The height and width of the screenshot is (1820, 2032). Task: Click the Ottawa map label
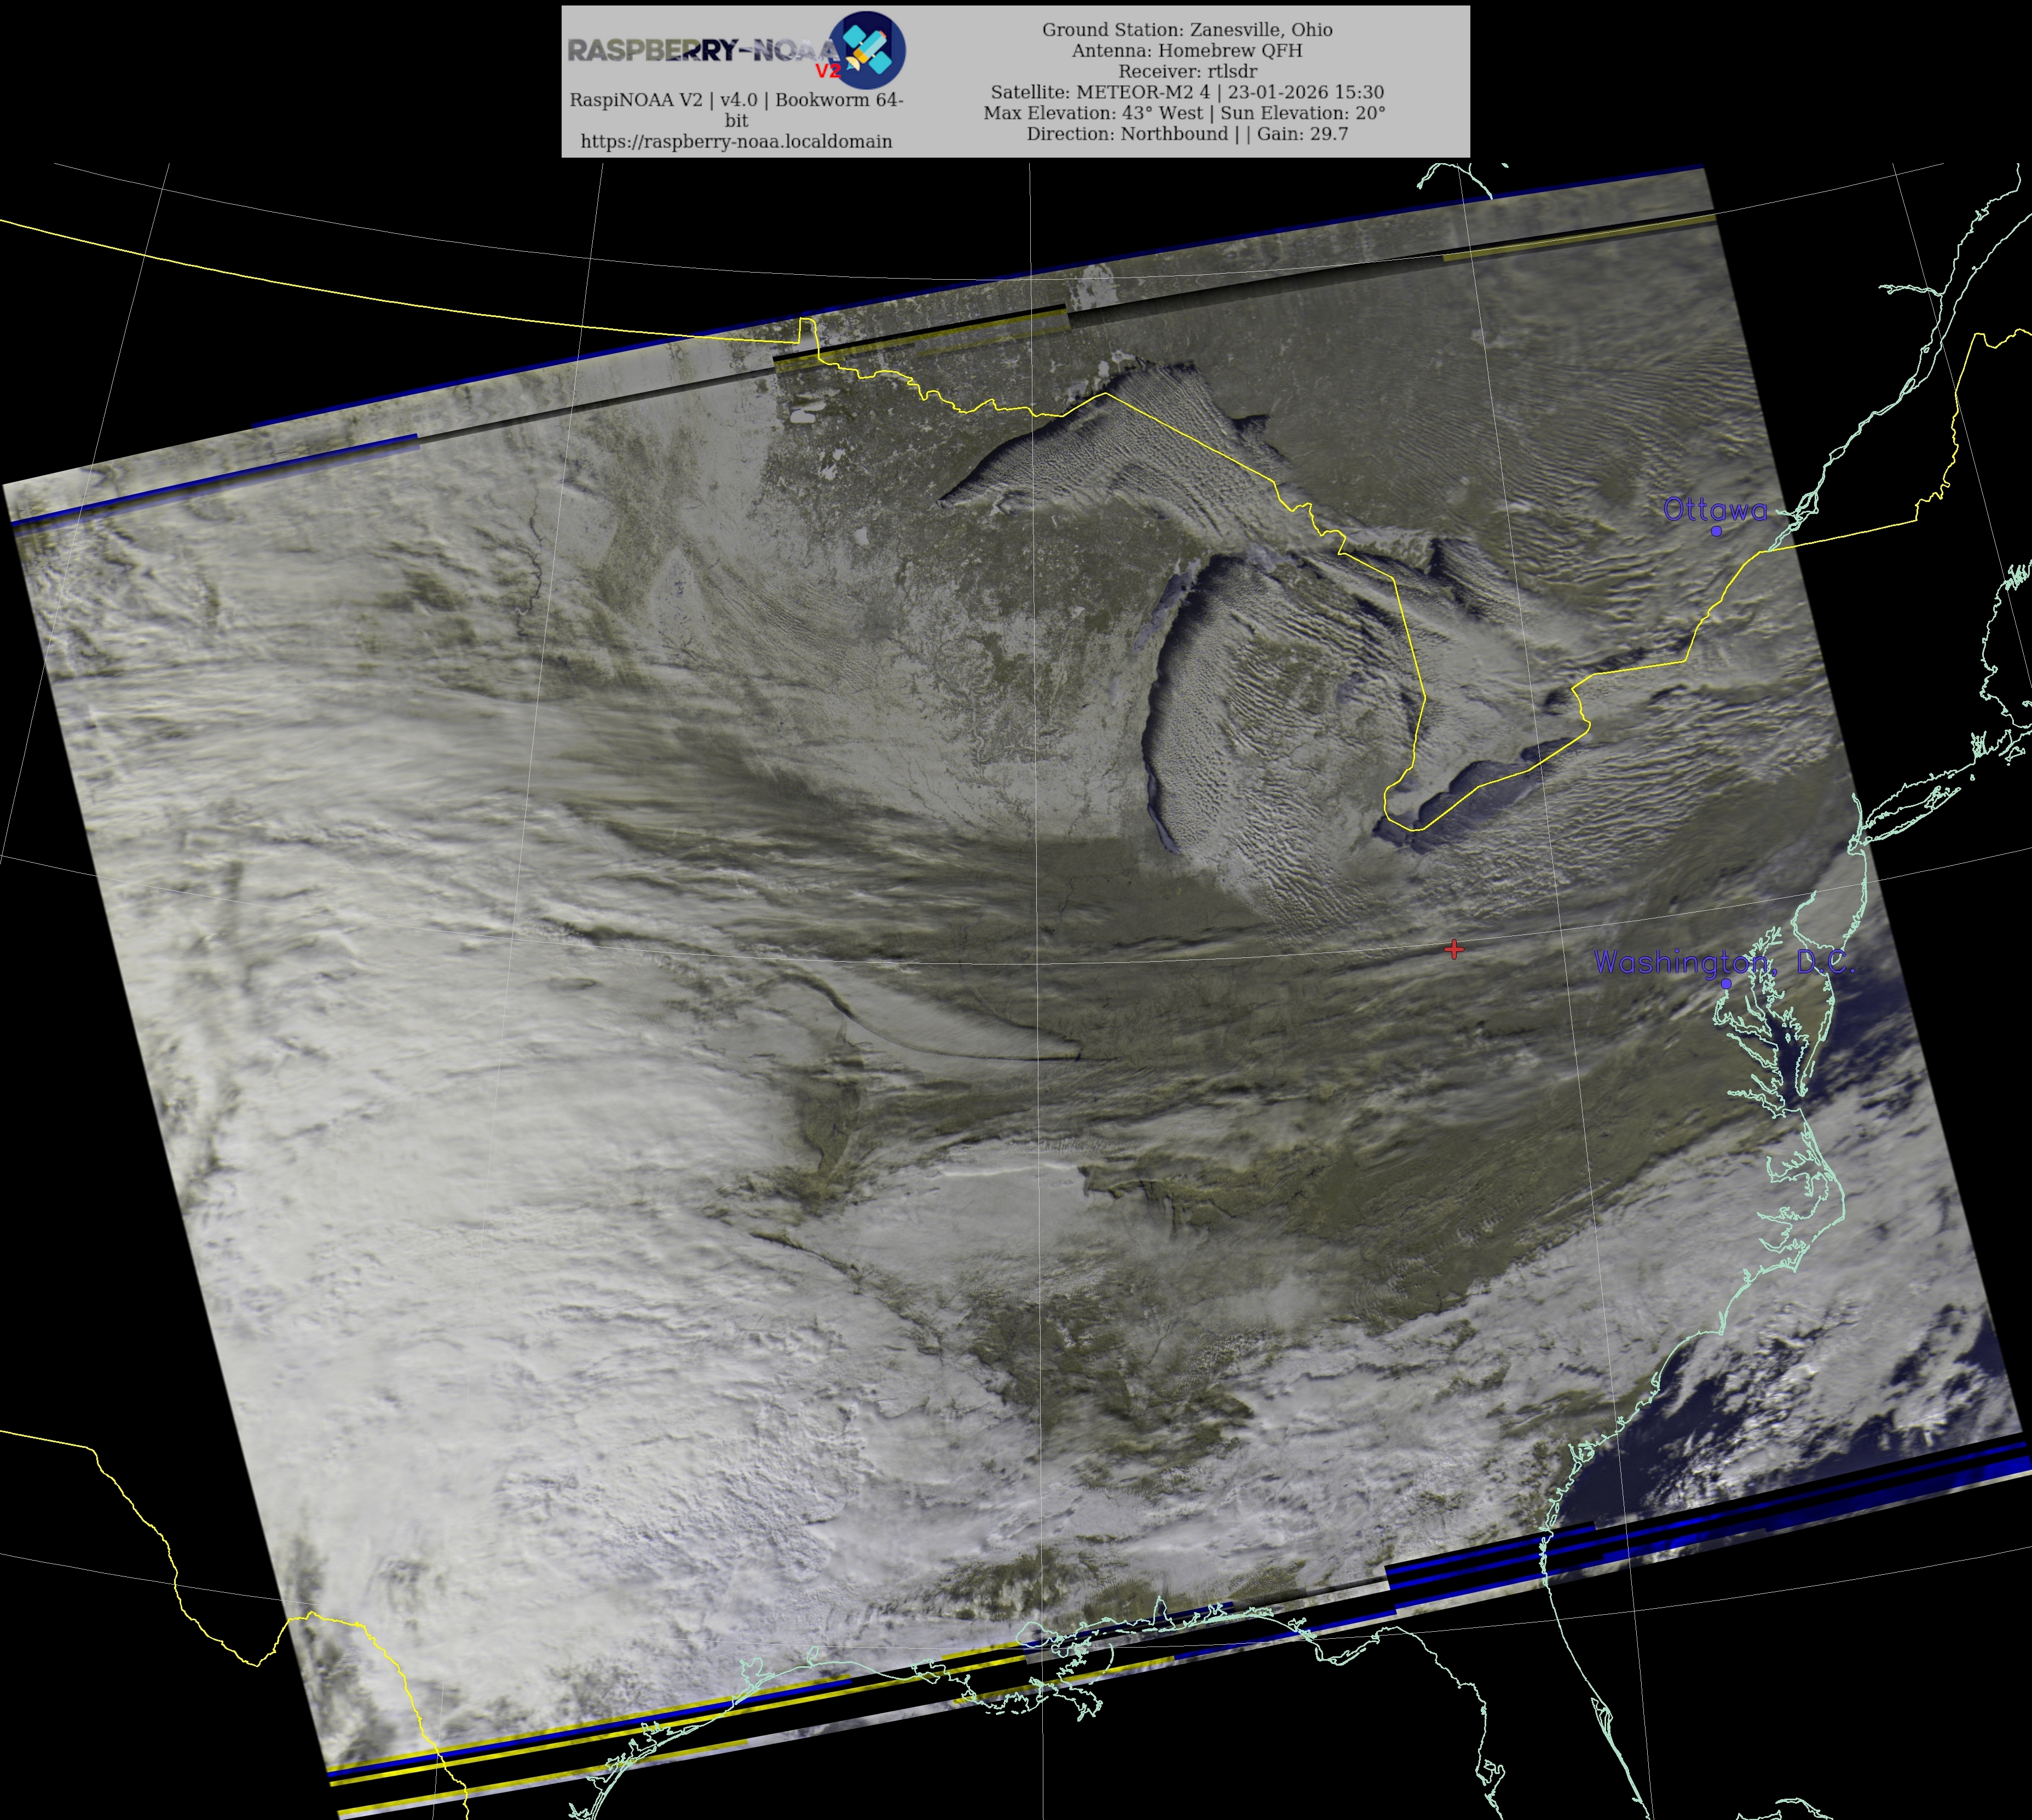pyautogui.click(x=1714, y=510)
